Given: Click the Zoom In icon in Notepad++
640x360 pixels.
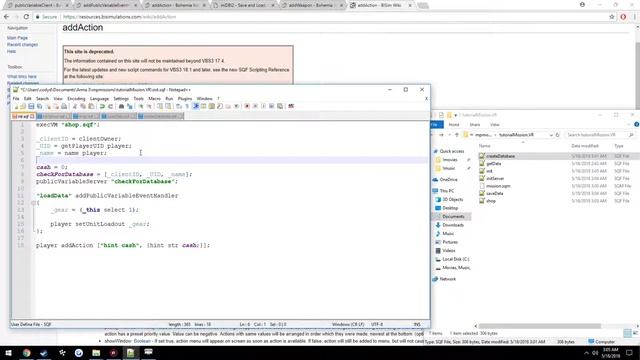Looking at the screenshot, I should [x=140, y=106].
